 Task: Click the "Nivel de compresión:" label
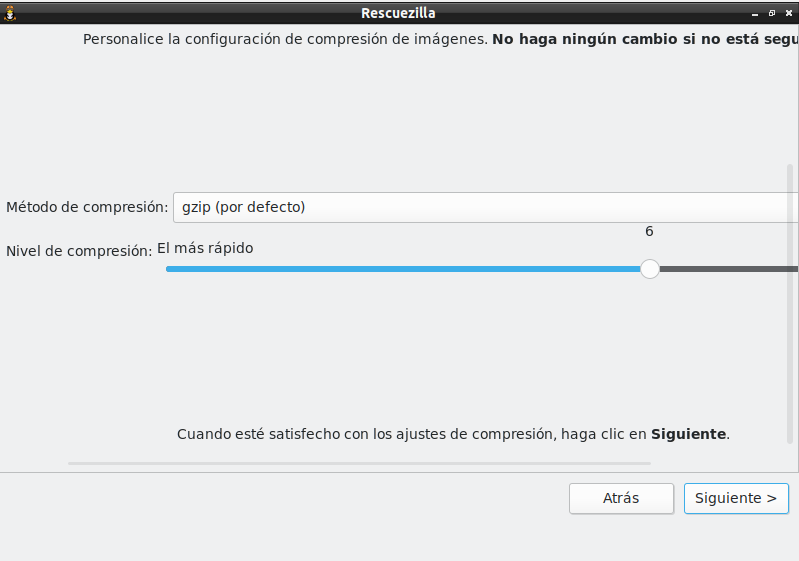tap(79, 251)
